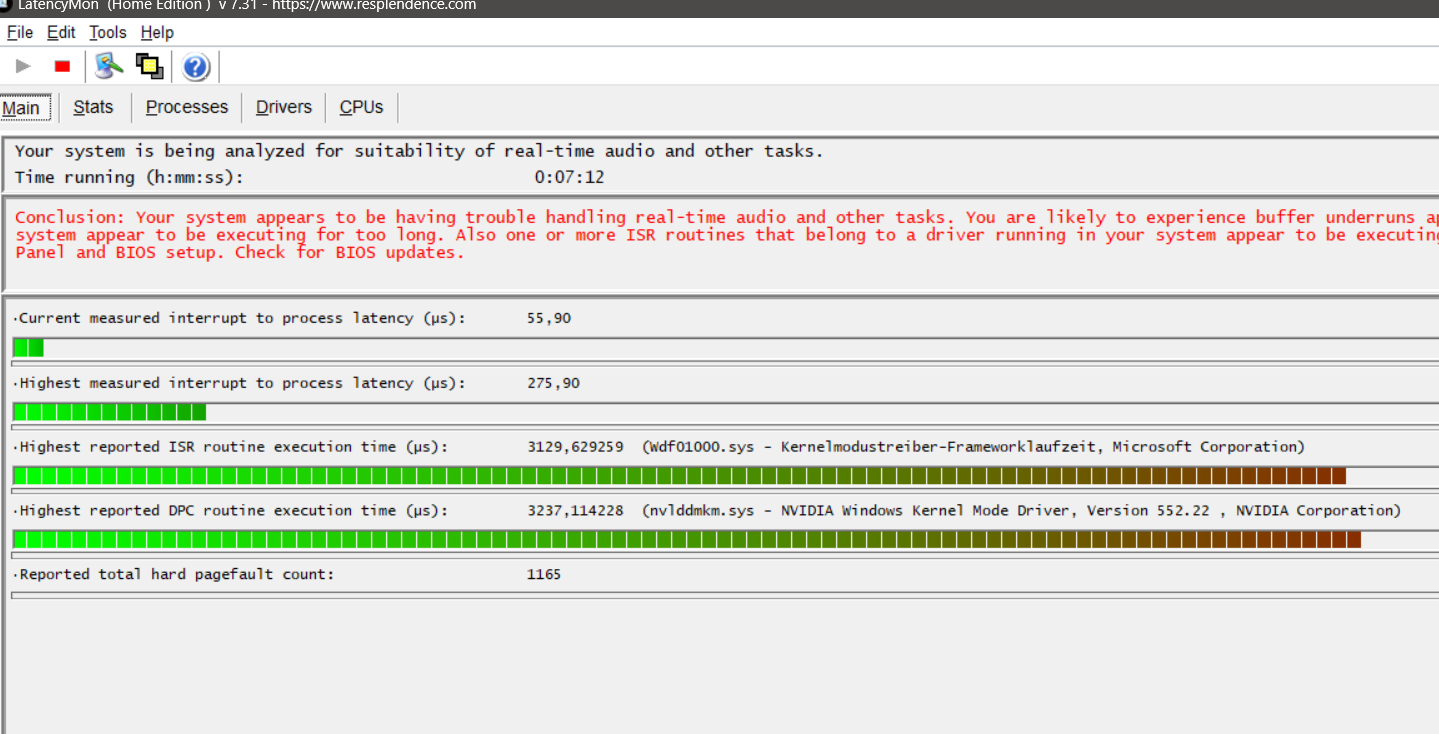Open help via blue question mark icon
The image size is (1439, 734).
tap(196, 67)
